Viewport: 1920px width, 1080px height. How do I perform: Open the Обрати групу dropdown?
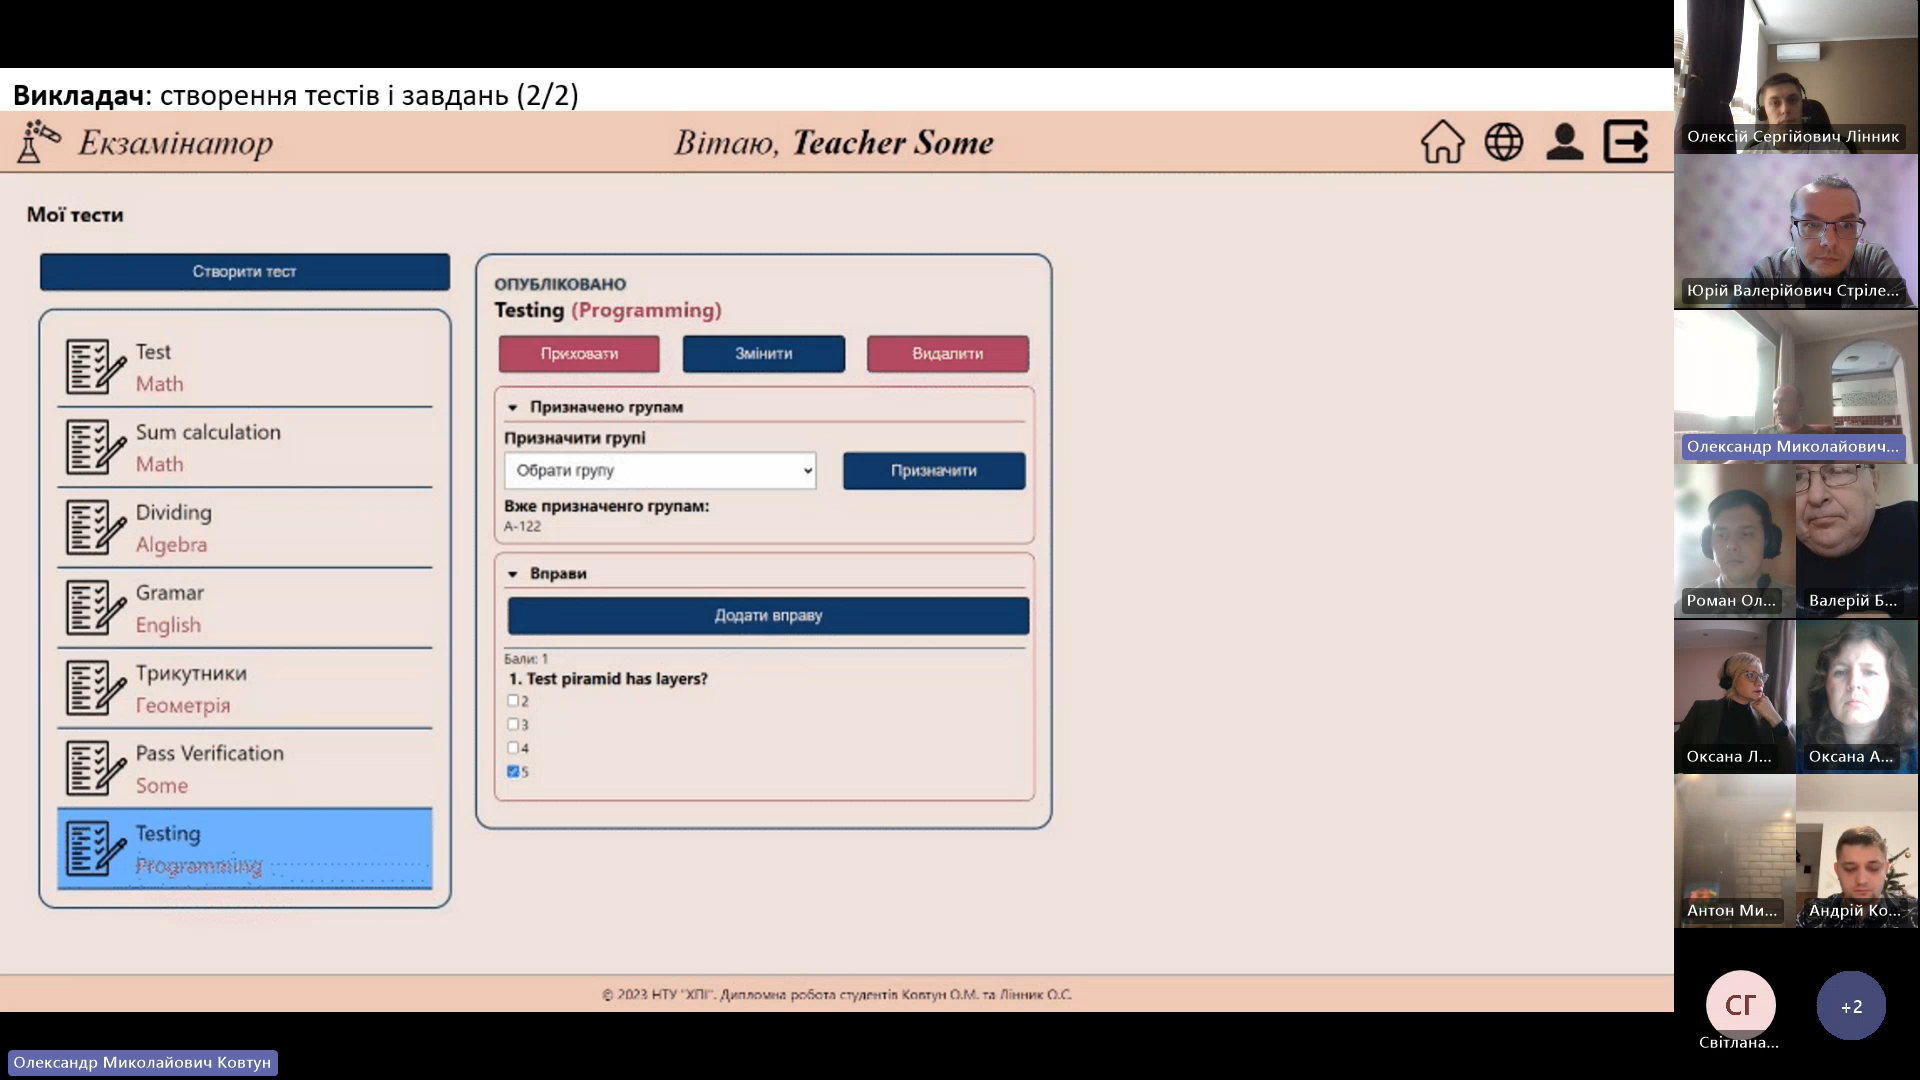pyautogui.click(x=660, y=471)
